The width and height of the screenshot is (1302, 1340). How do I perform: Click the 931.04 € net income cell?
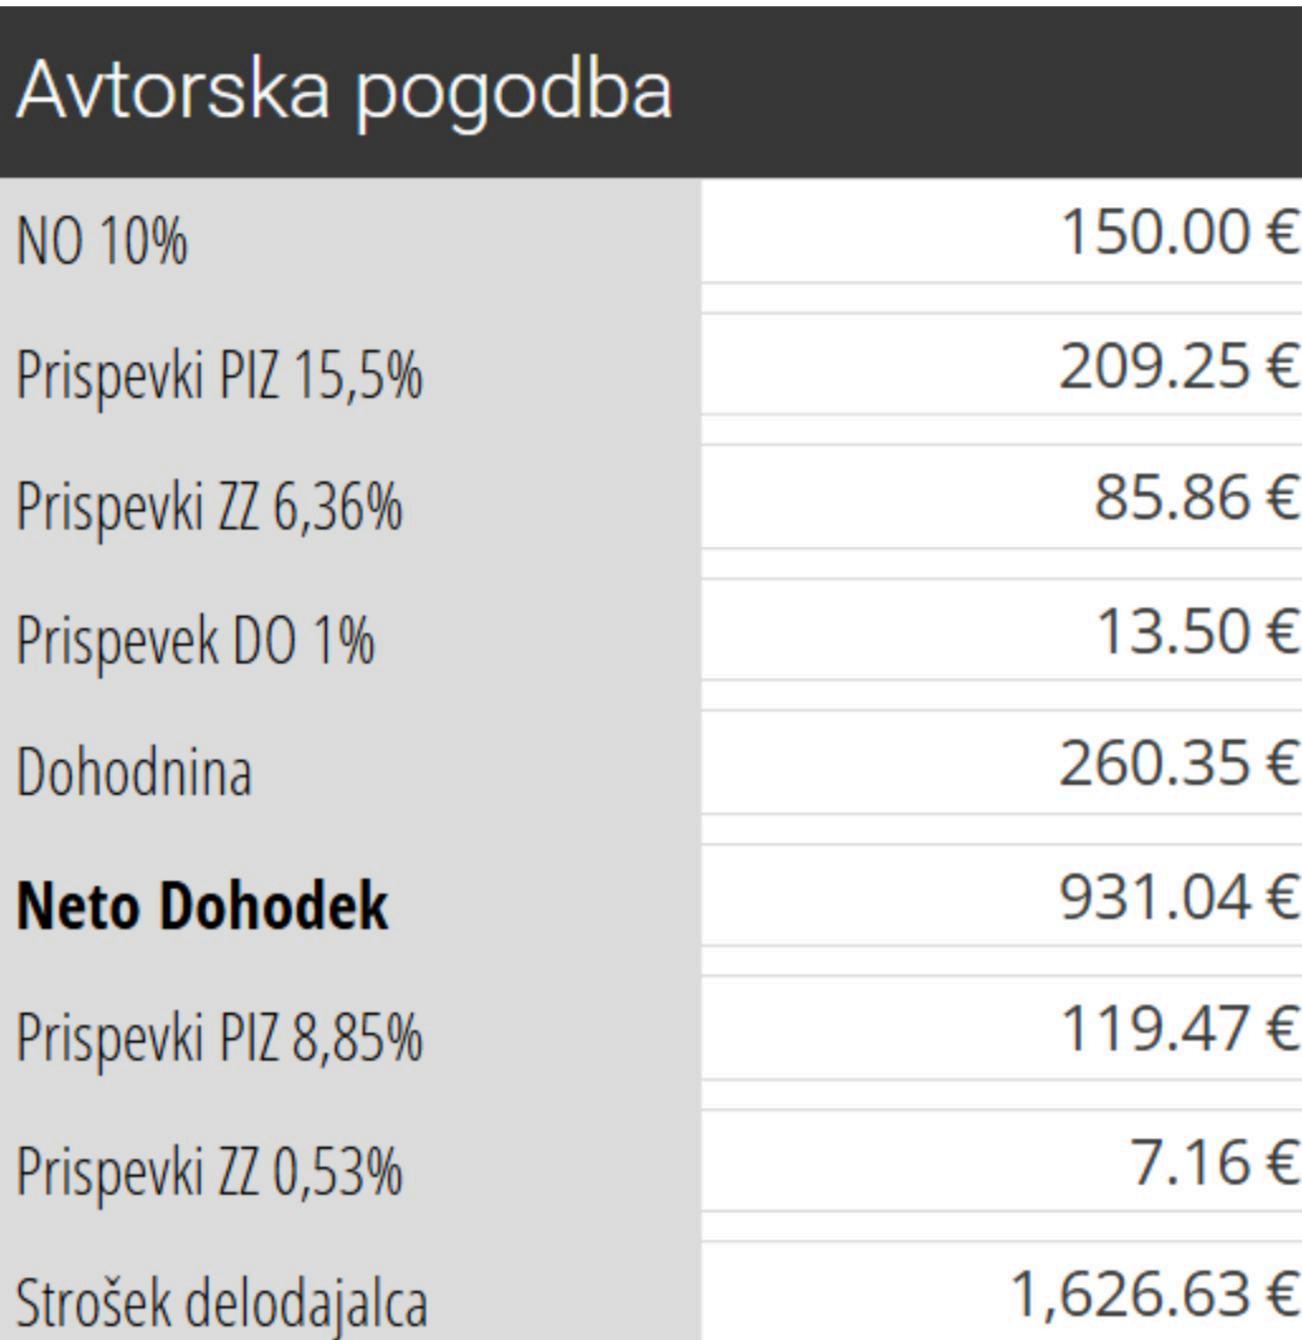1155,897
